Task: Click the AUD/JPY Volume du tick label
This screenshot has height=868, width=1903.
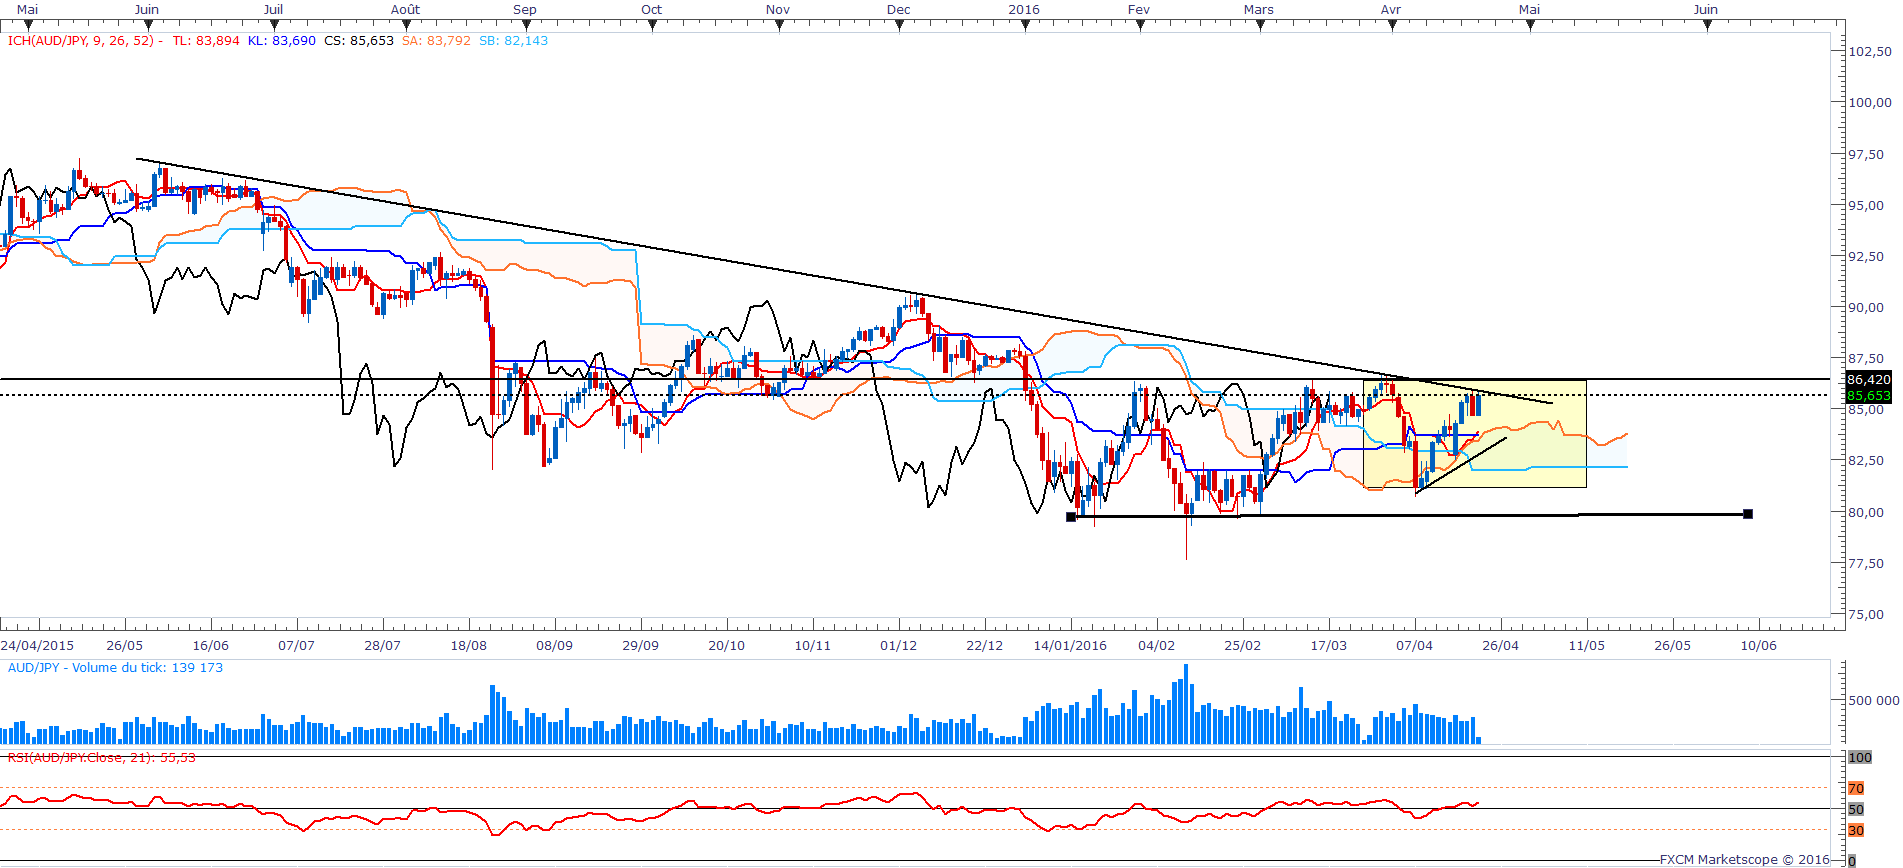Action: coord(115,668)
